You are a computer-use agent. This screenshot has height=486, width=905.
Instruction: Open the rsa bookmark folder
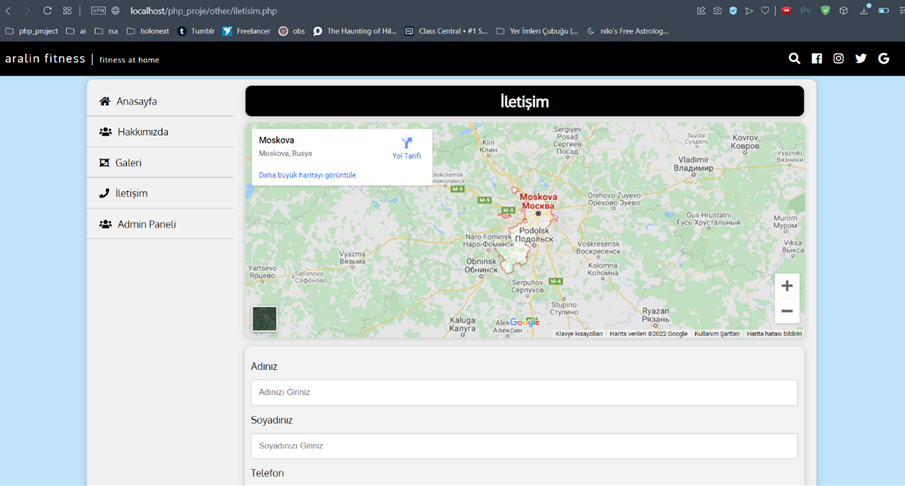coord(106,31)
